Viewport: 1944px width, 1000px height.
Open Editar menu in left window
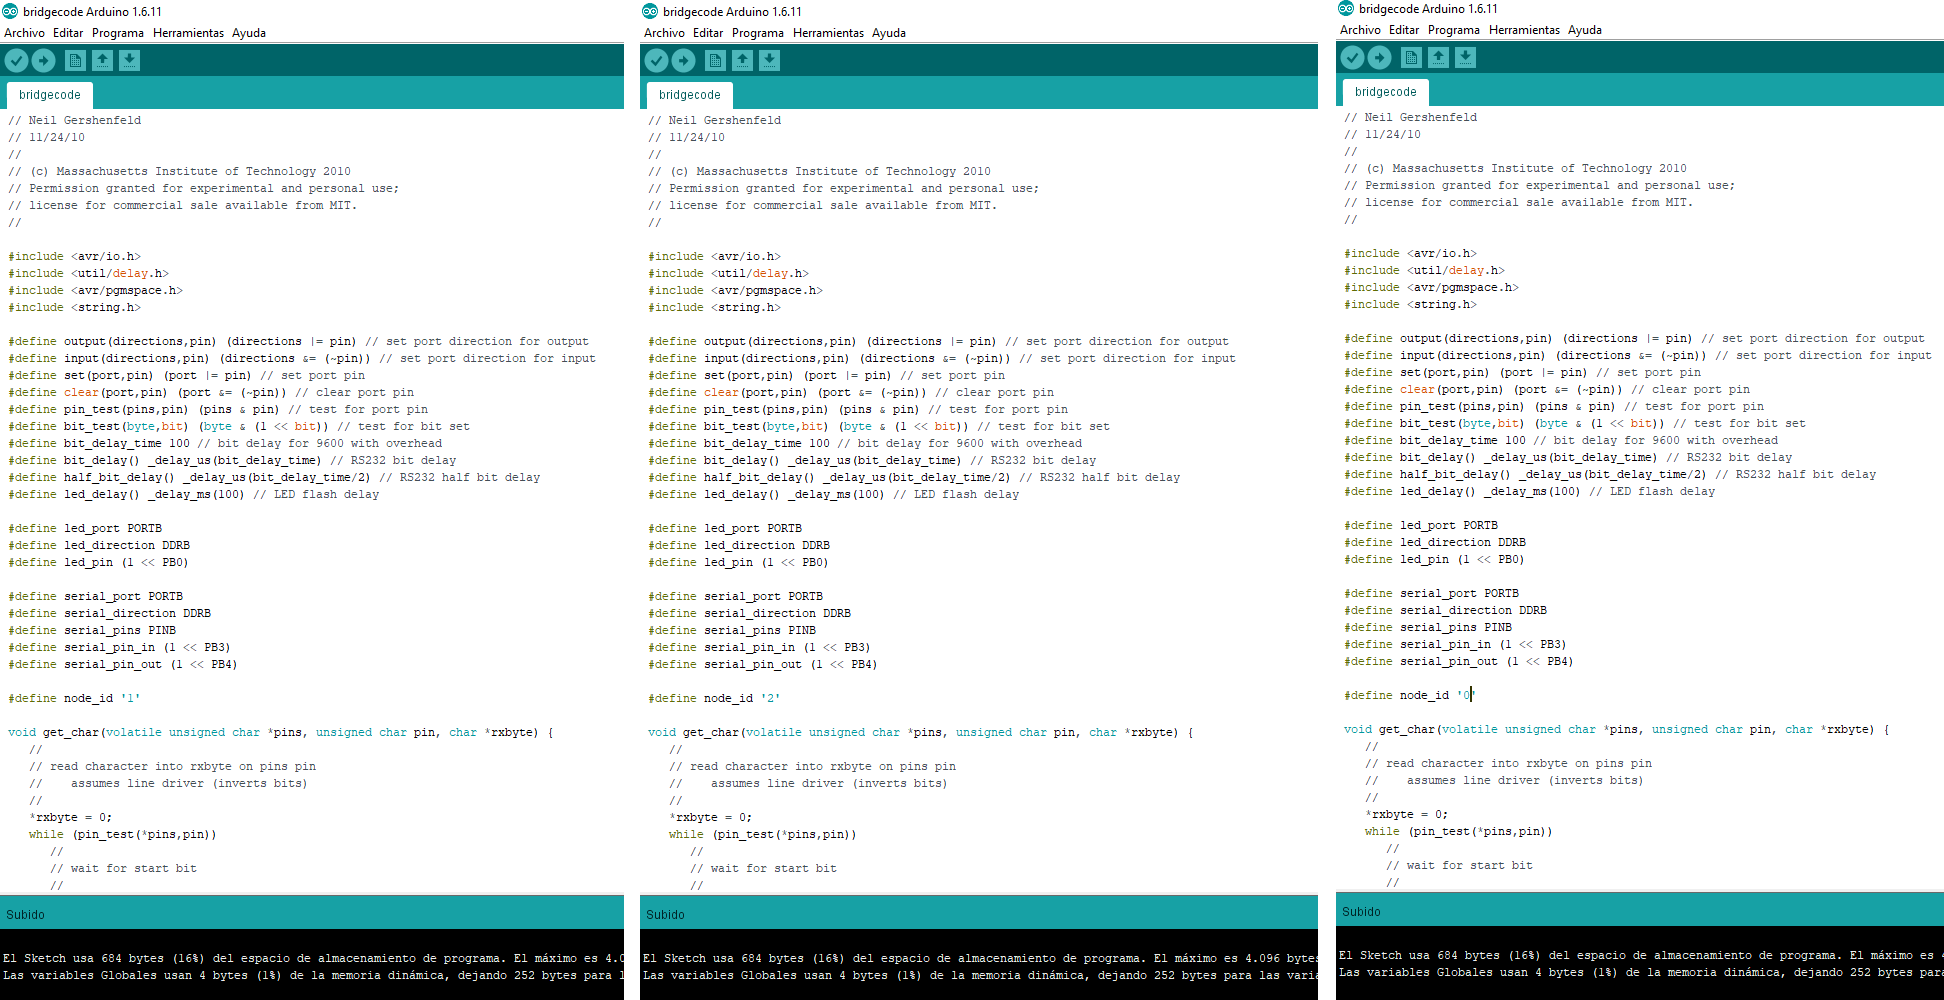tap(68, 33)
